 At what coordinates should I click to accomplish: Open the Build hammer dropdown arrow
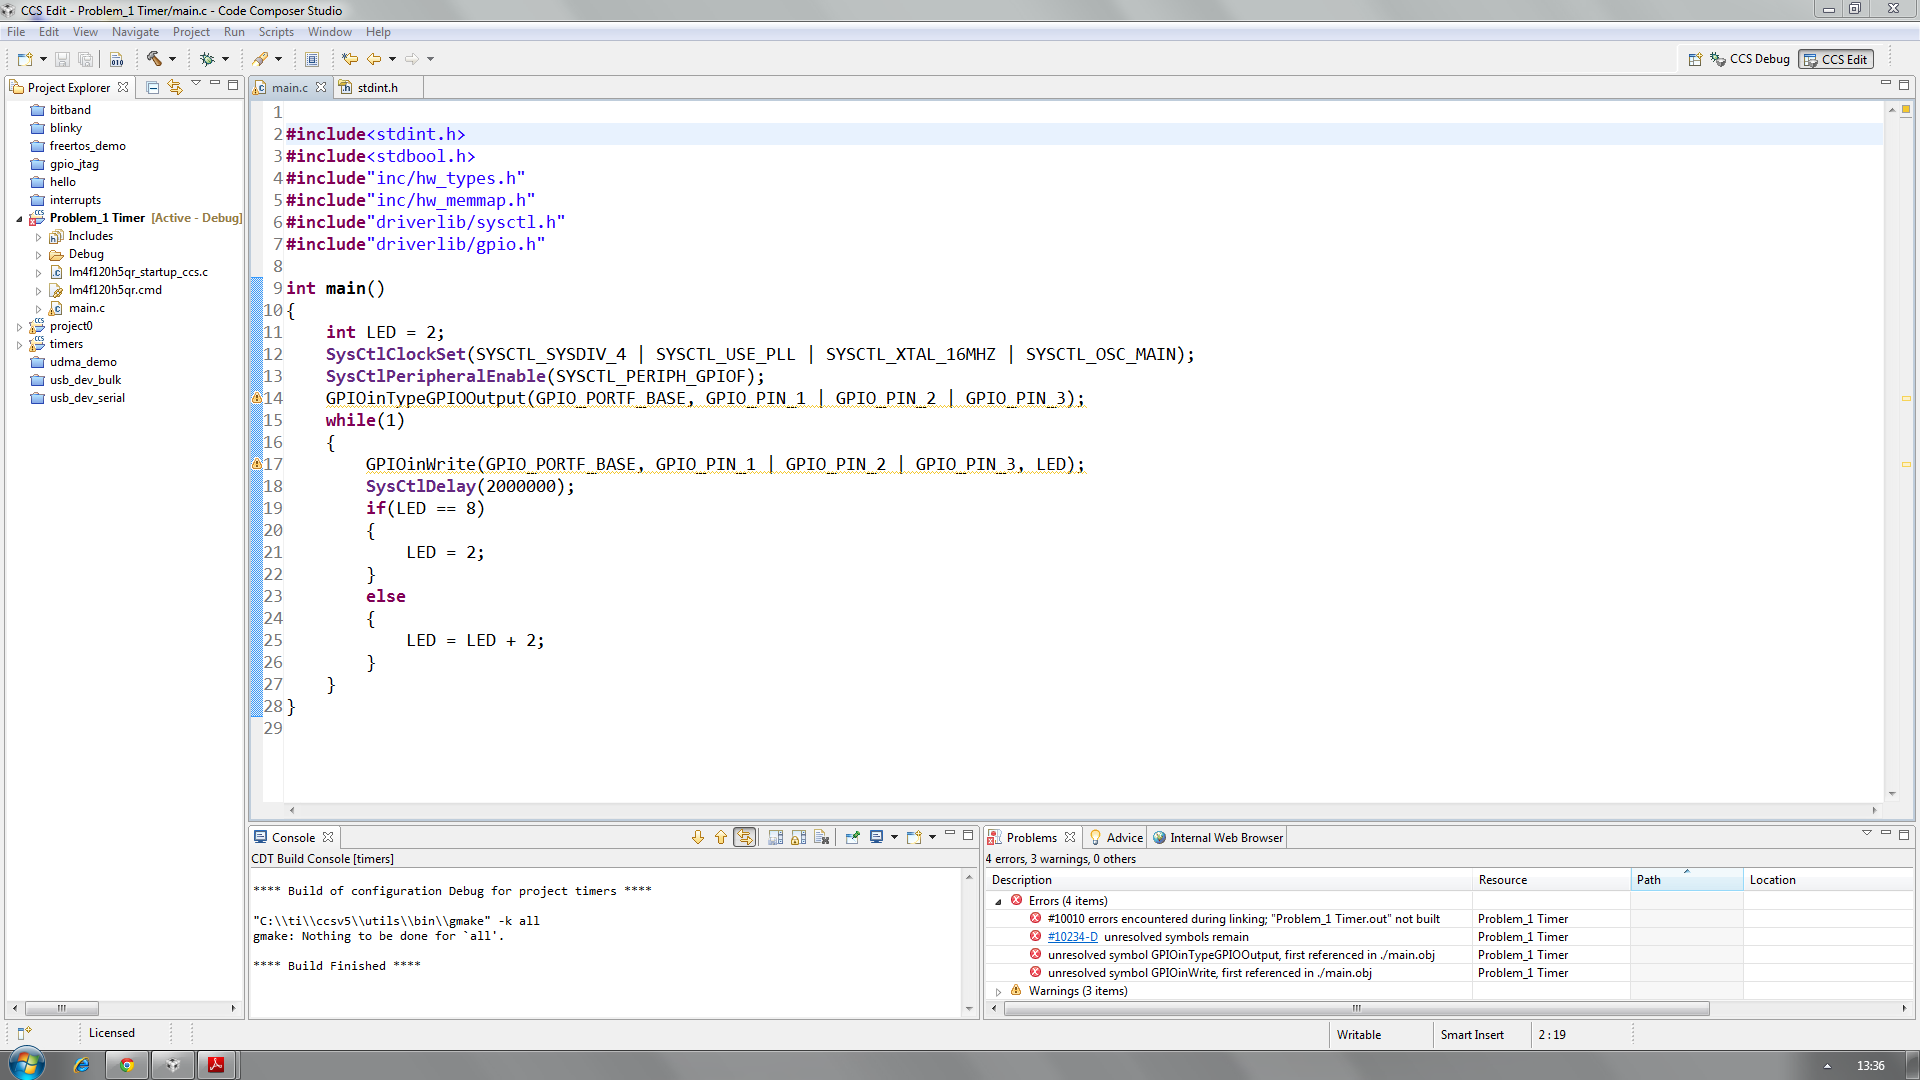coord(172,59)
